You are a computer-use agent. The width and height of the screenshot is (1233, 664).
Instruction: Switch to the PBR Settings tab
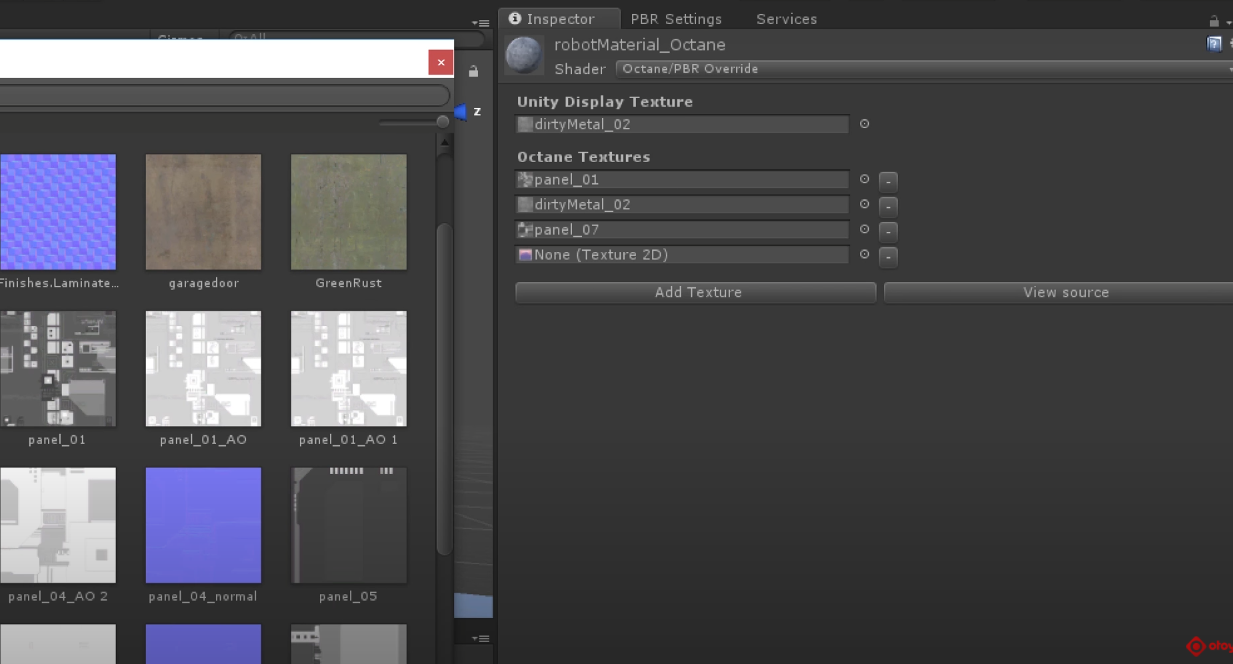tap(676, 19)
